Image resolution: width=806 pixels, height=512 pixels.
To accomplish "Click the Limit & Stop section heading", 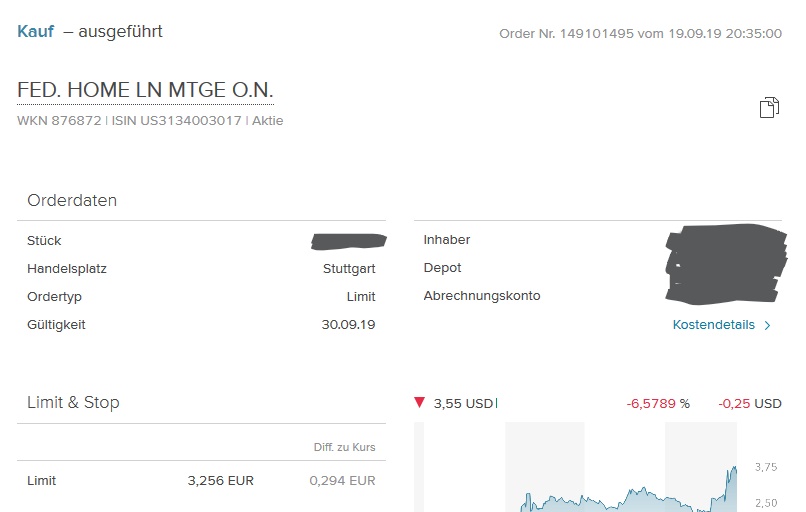I will coord(73,402).
